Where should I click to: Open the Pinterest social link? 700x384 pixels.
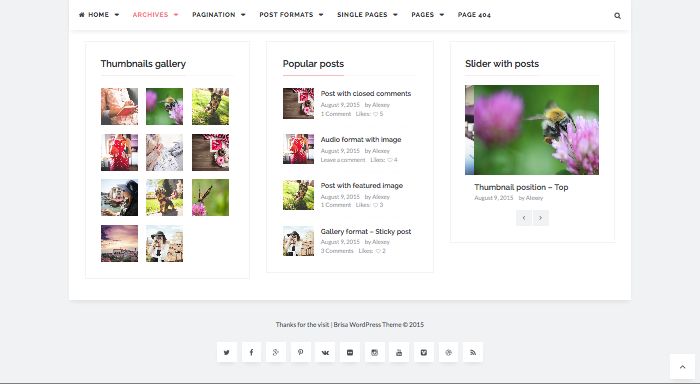coord(300,352)
